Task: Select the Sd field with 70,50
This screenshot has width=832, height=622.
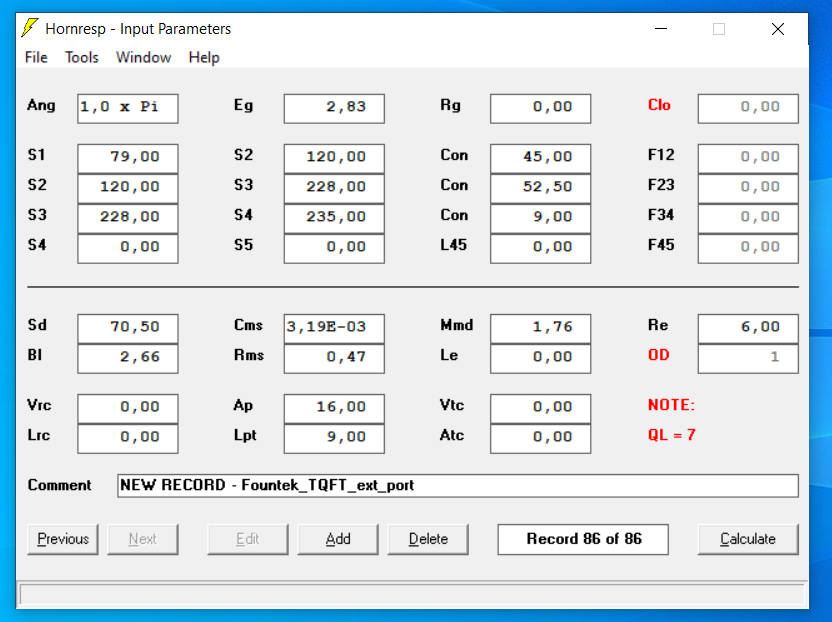Action: (128, 329)
